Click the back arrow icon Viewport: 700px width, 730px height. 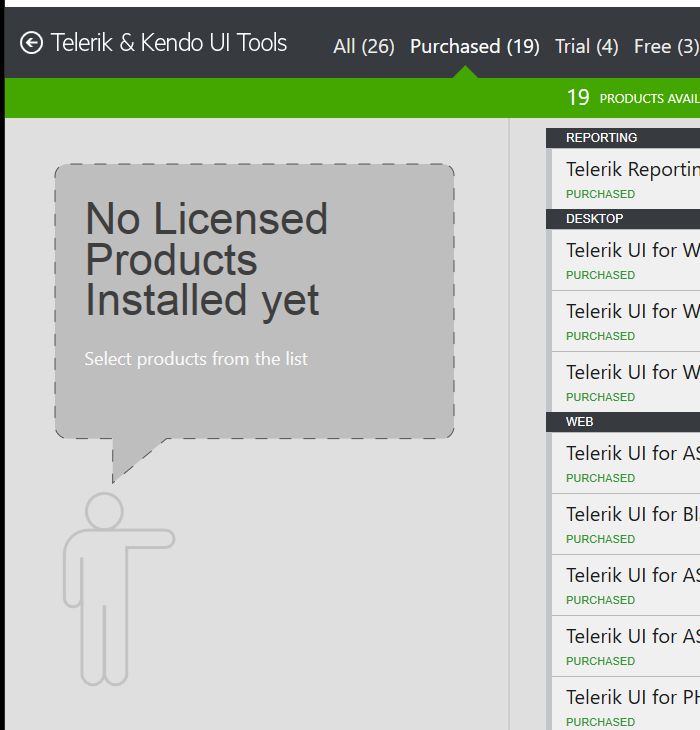tap(31, 43)
